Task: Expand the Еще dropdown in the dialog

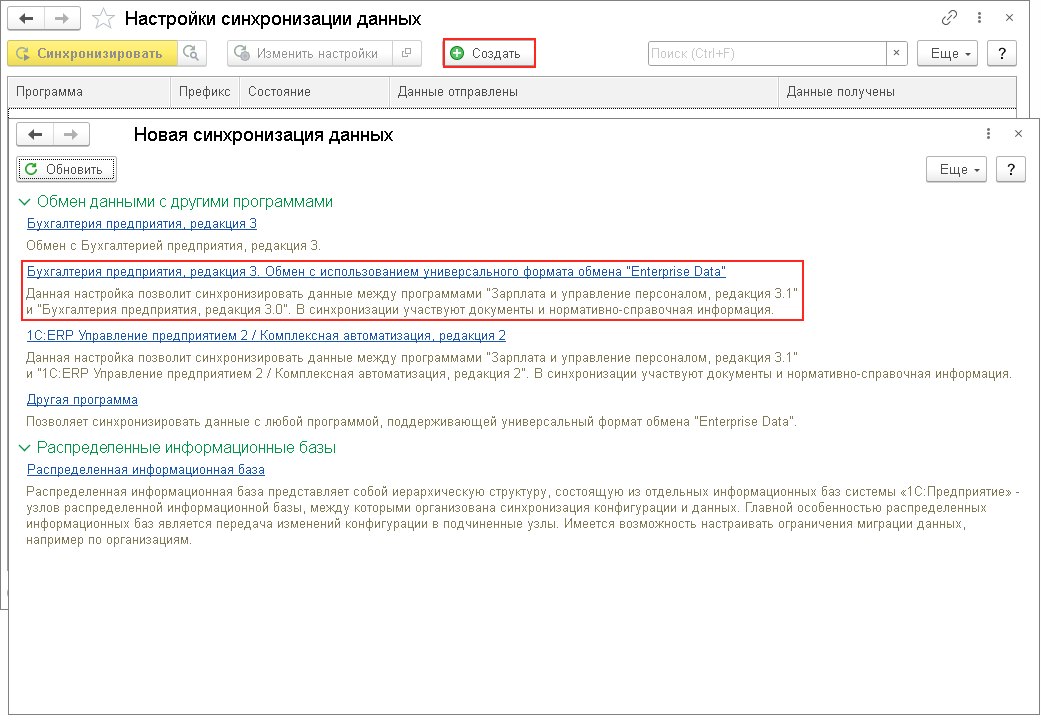Action: pyautogui.click(x=955, y=170)
